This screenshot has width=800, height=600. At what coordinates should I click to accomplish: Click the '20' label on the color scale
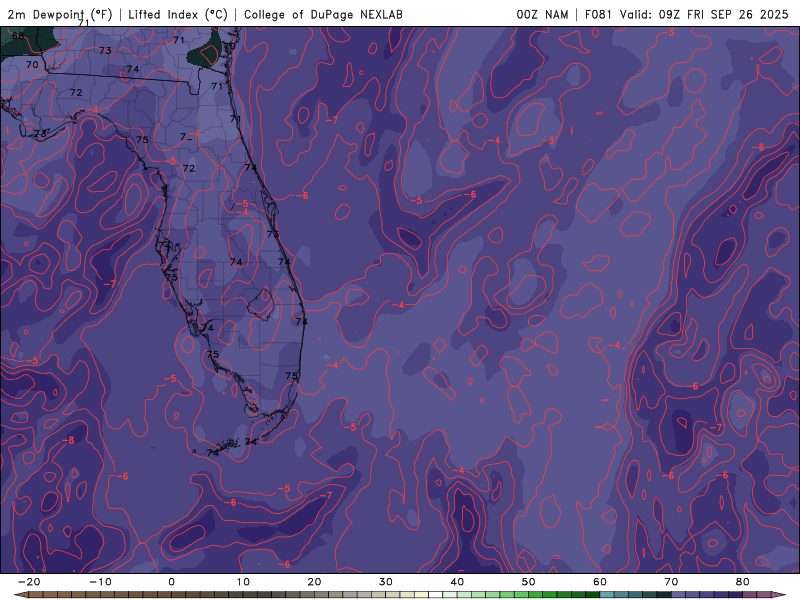(x=314, y=582)
